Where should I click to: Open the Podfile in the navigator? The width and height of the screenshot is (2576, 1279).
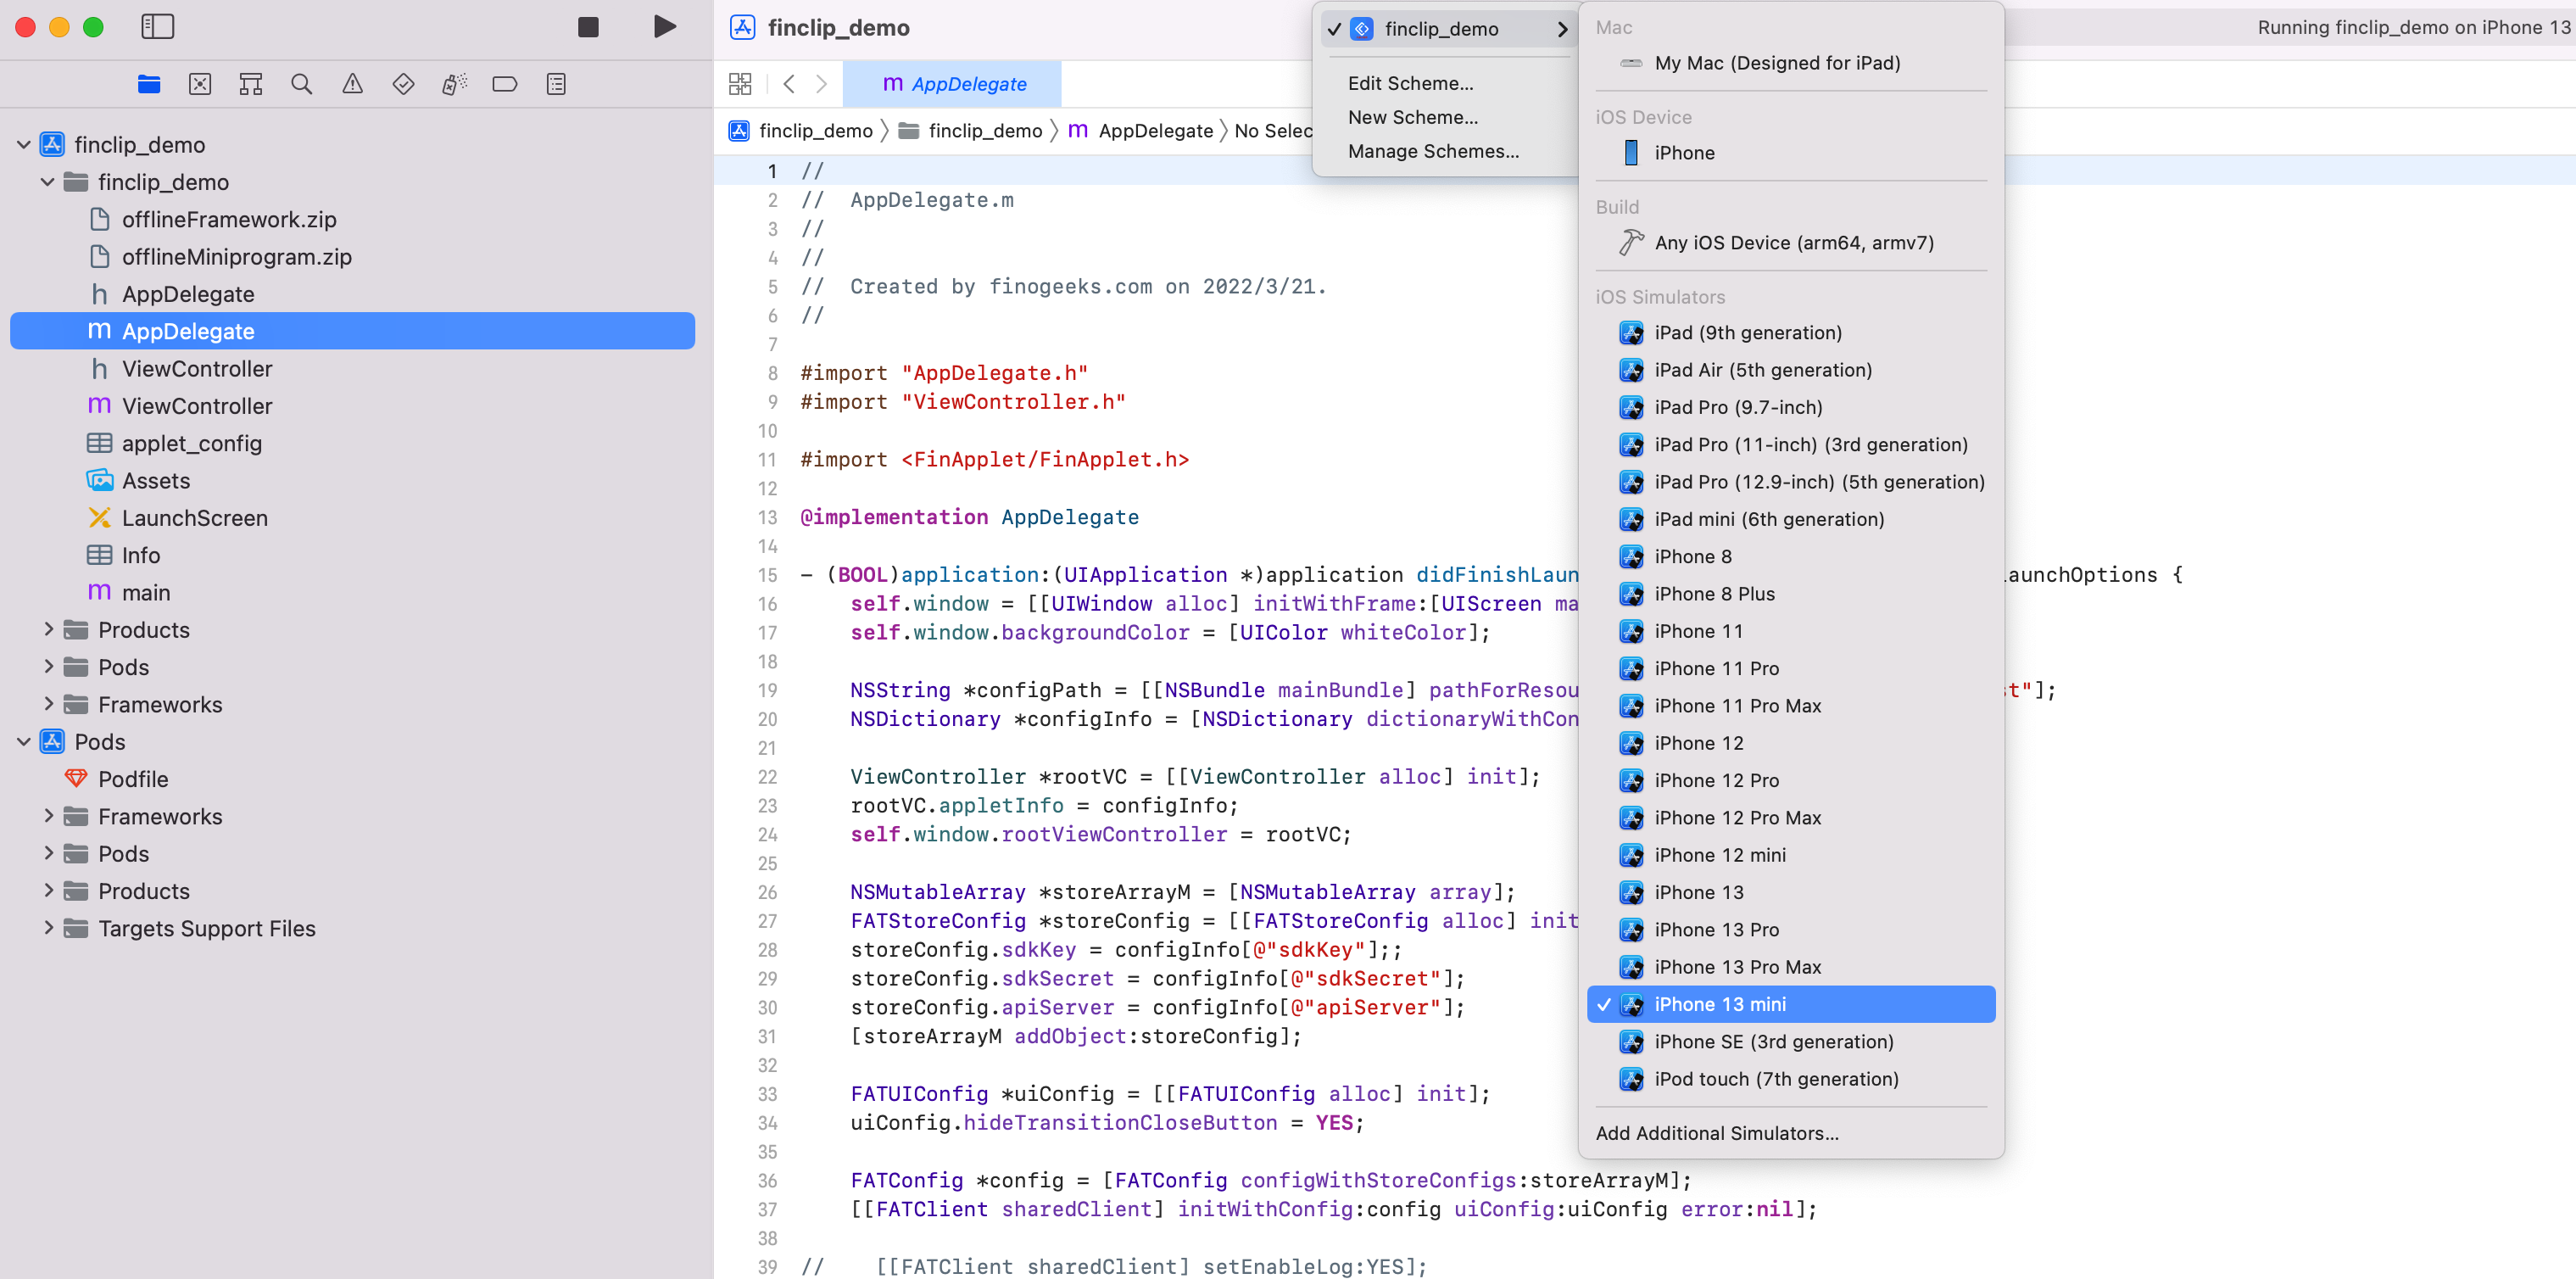click(x=133, y=779)
